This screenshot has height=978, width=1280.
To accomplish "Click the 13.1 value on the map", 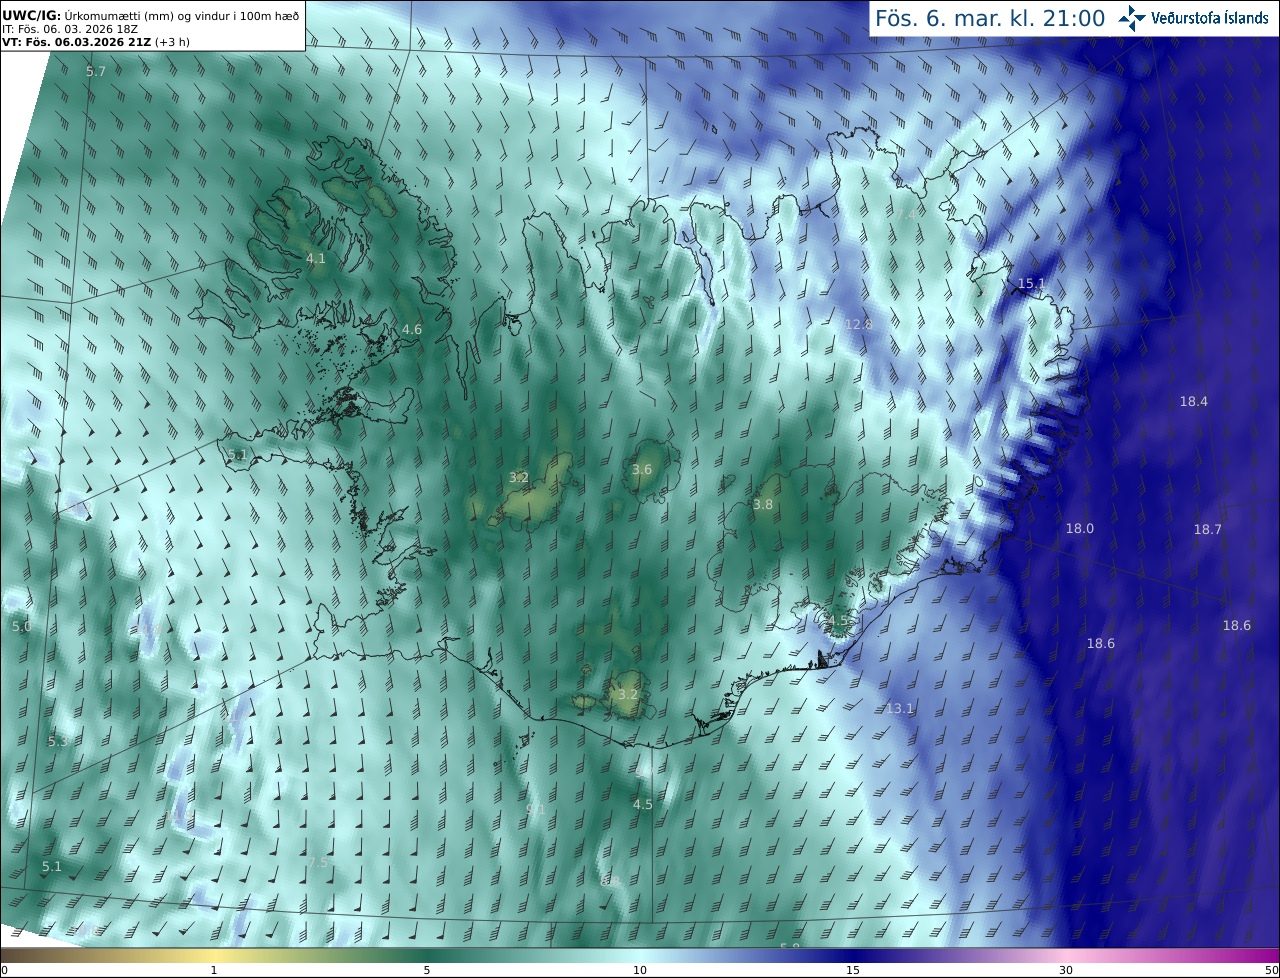I will point(900,709).
